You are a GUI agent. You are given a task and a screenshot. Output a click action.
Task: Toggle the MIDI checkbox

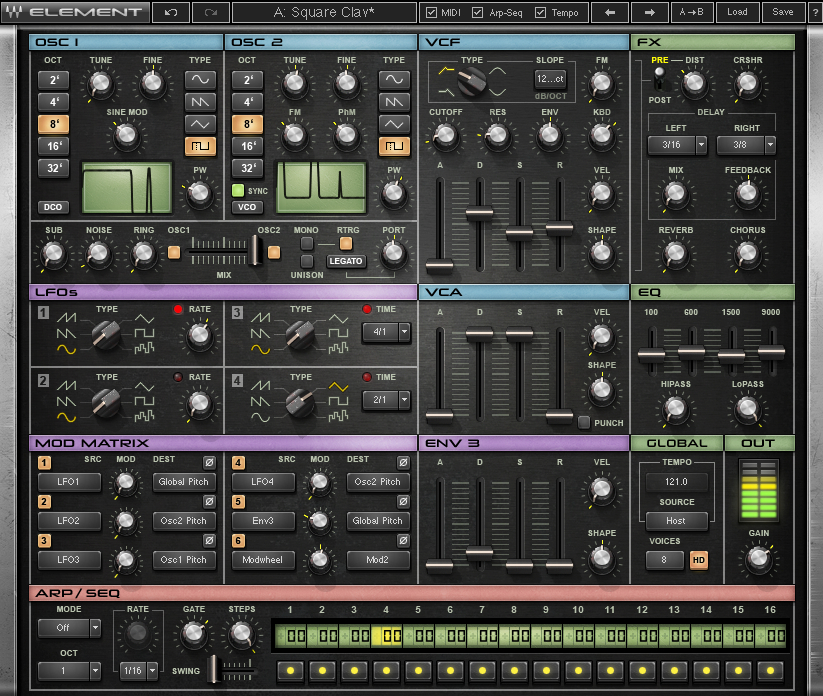pos(431,13)
